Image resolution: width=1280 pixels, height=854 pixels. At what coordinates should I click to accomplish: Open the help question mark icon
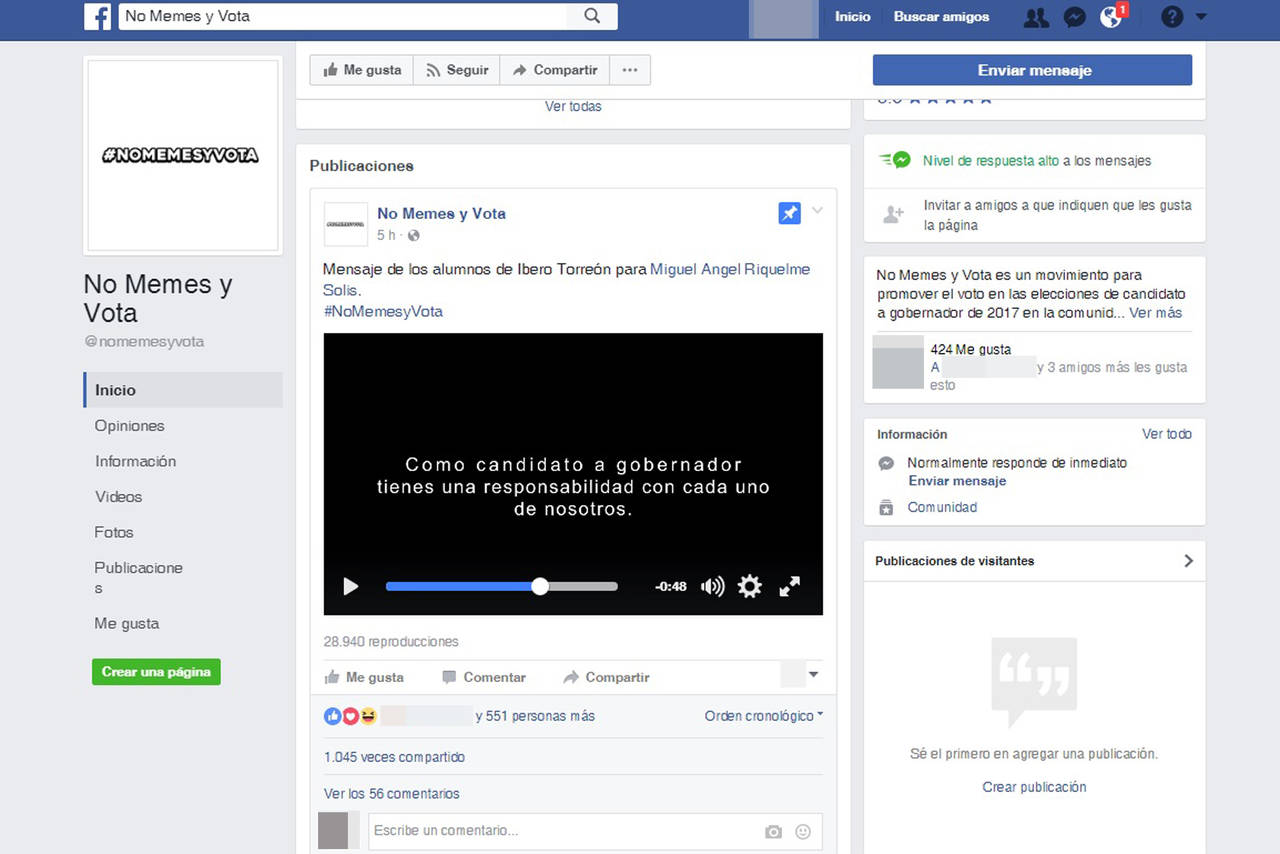click(x=1172, y=17)
